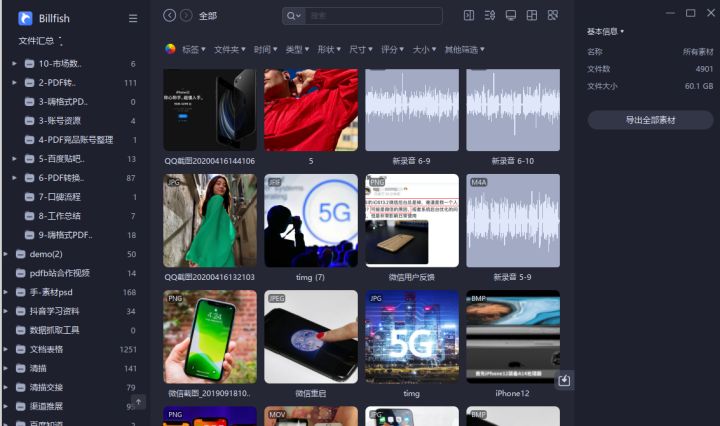Open the 其他筛选 filter dropdown
The width and height of the screenshot is (720, 426).
[464, 49]
